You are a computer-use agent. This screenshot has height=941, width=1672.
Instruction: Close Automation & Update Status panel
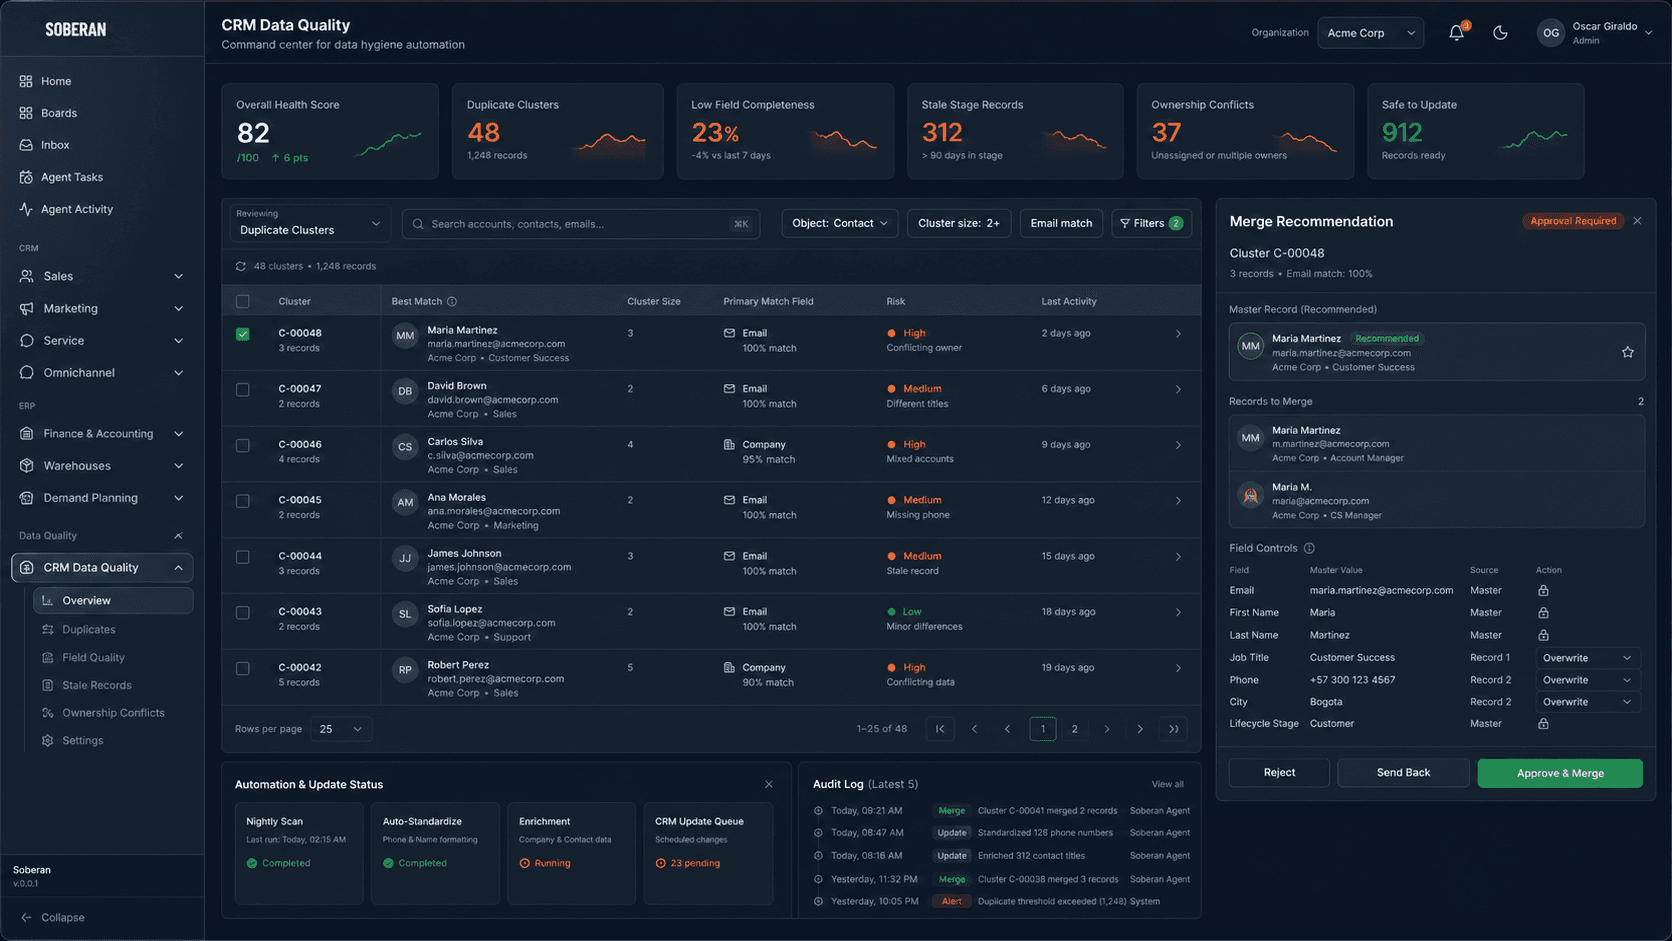click(x=768, y=785)
